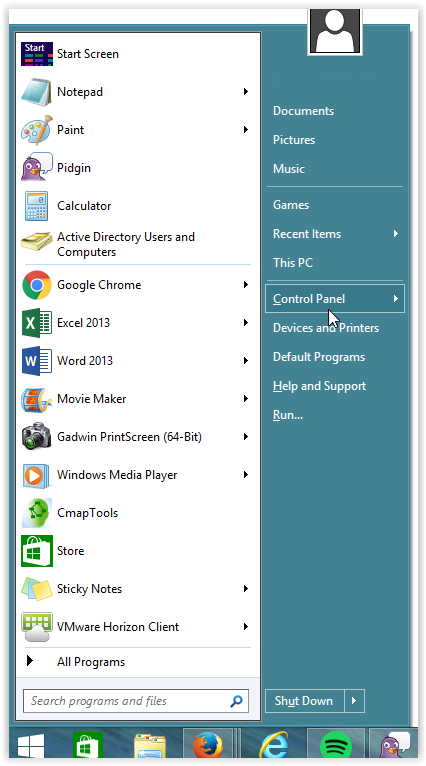Expand Word 2013's jump list arrow
The height and width of the screenshot is (766, 426).
[246, 361]
